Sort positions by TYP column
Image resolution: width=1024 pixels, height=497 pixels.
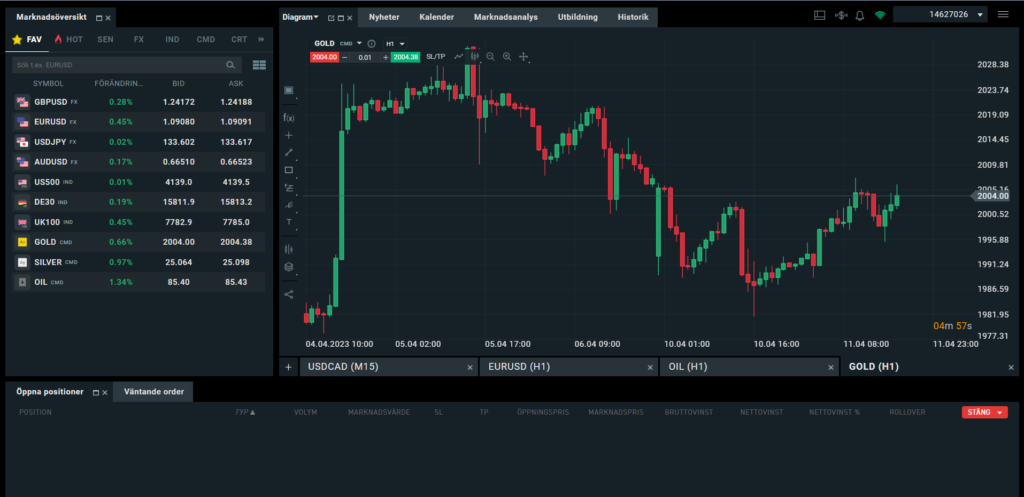coord(245,412)
